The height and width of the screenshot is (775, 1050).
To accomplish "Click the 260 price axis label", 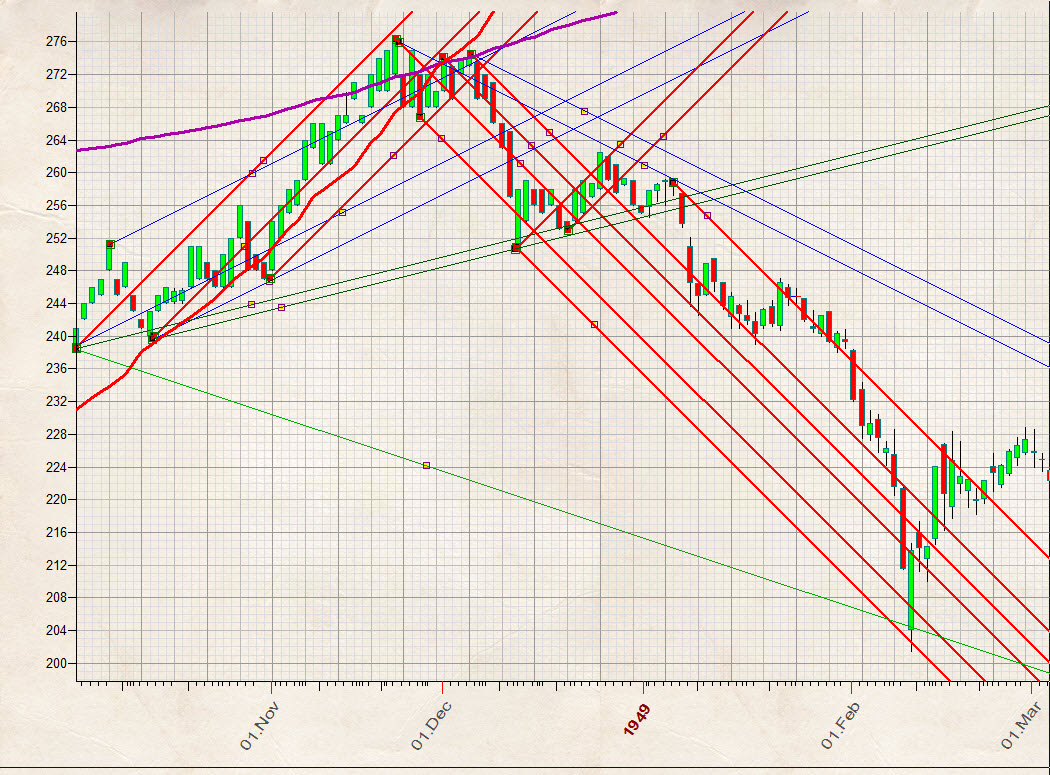I will 55,172.
